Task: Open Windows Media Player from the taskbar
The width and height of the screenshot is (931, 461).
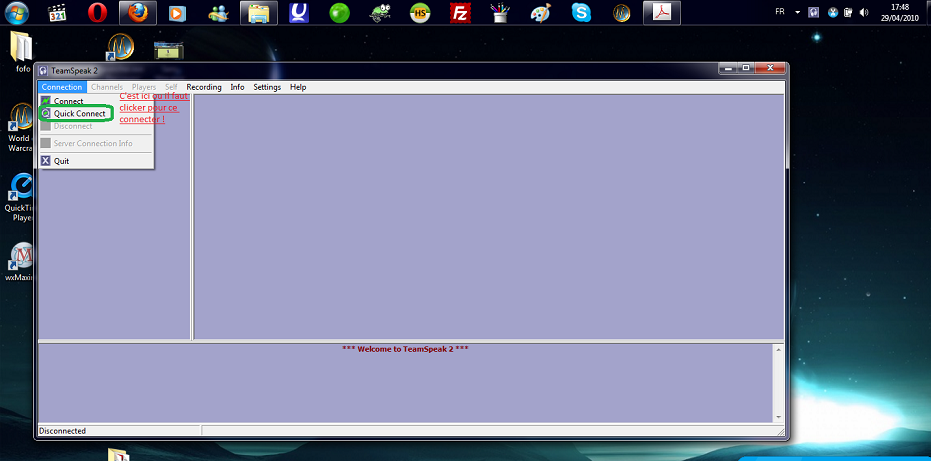Action: click(177, 12)
